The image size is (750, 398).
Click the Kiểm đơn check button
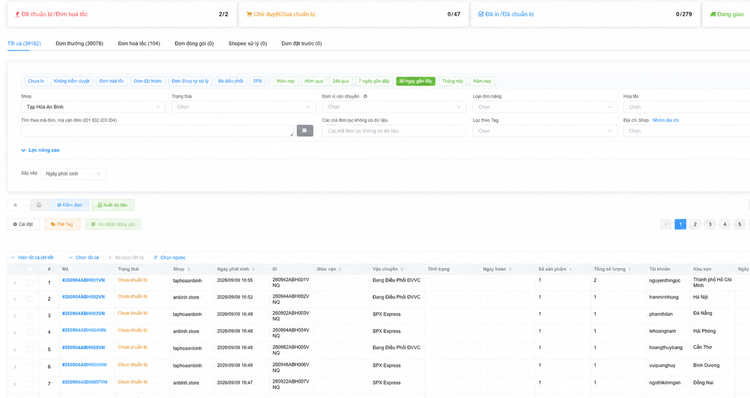point(70,205)
